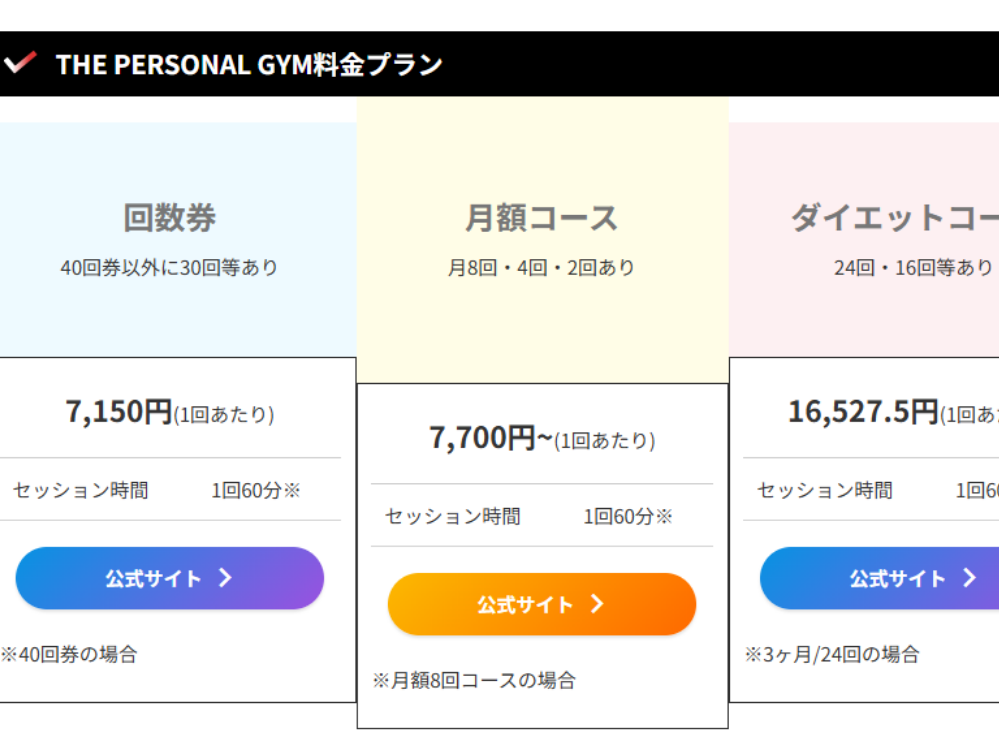This screenshot has height=750, width=1000.
Task: Click the chevron arrow on orange 公式サイト button
Action: 597,604
